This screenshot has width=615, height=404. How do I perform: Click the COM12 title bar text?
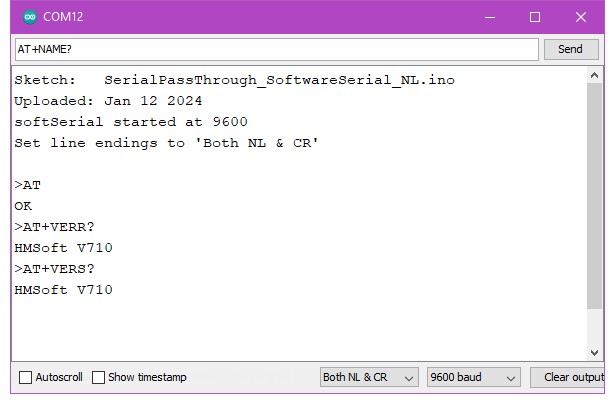click(61, 17)
